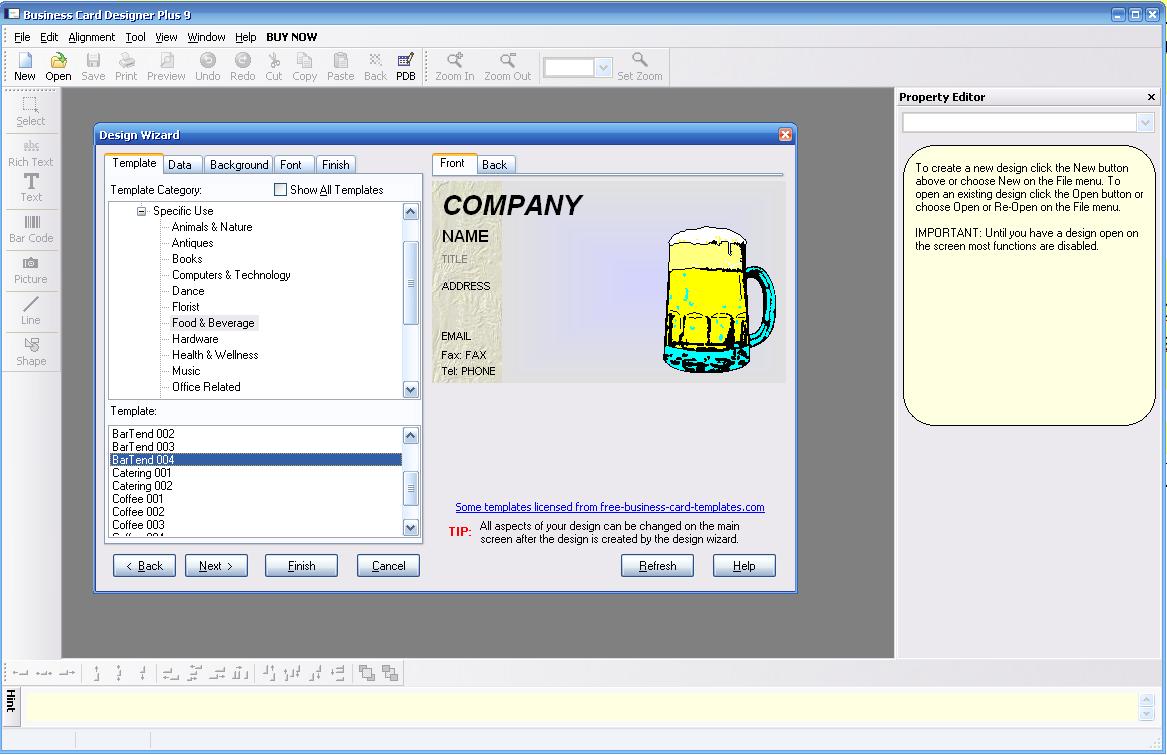Viewport: 1167px width, 755px height.
Task: Click the Save toolbar icon
Action: tap(93, 66)
